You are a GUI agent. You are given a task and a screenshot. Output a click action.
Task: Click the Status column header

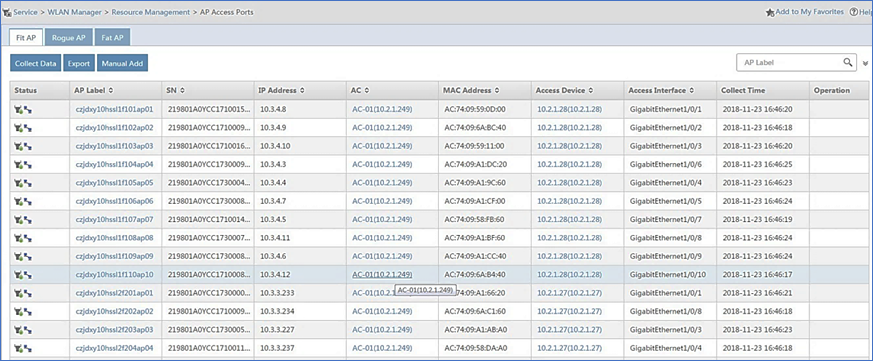(26, 90)
